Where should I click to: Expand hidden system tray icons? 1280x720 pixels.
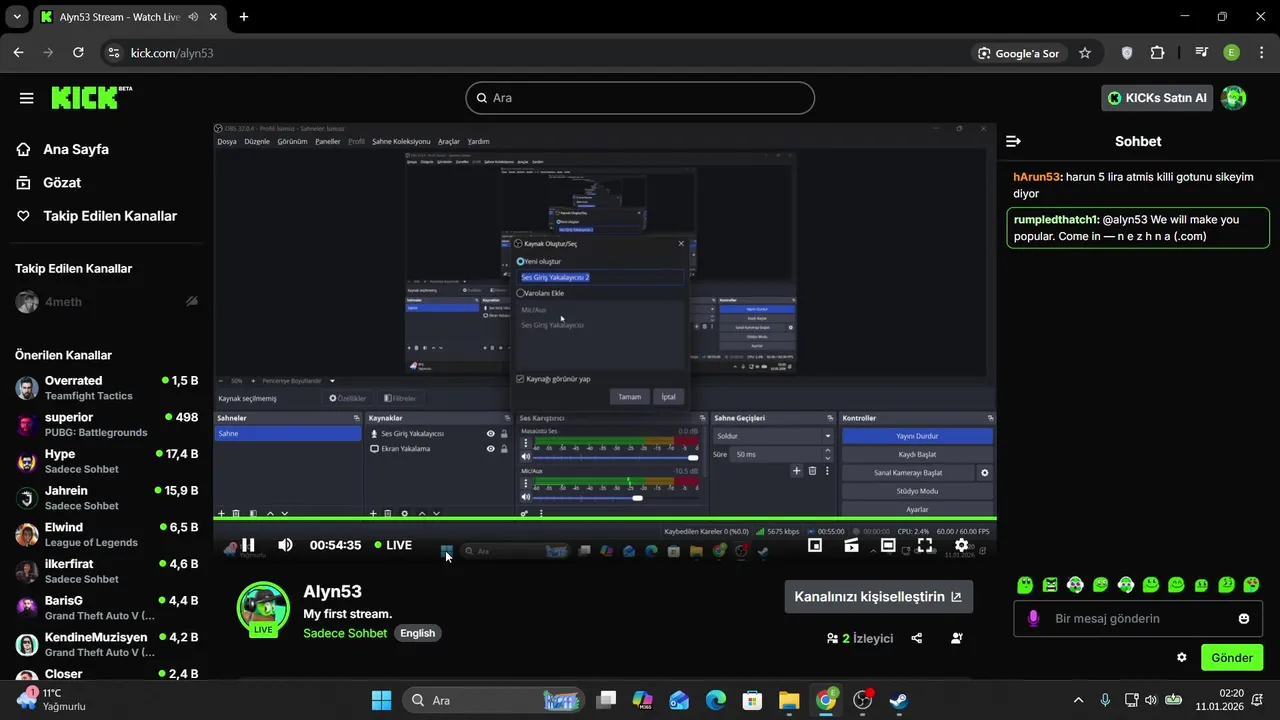coord(1078,700)
